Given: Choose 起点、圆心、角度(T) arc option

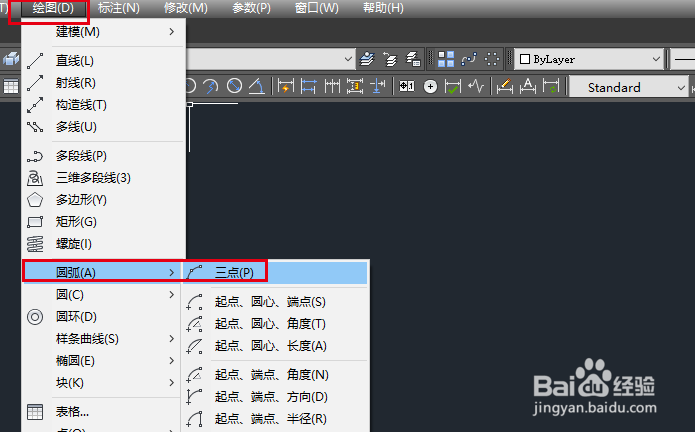Looking at the screenshot, I should pos(275,324).
